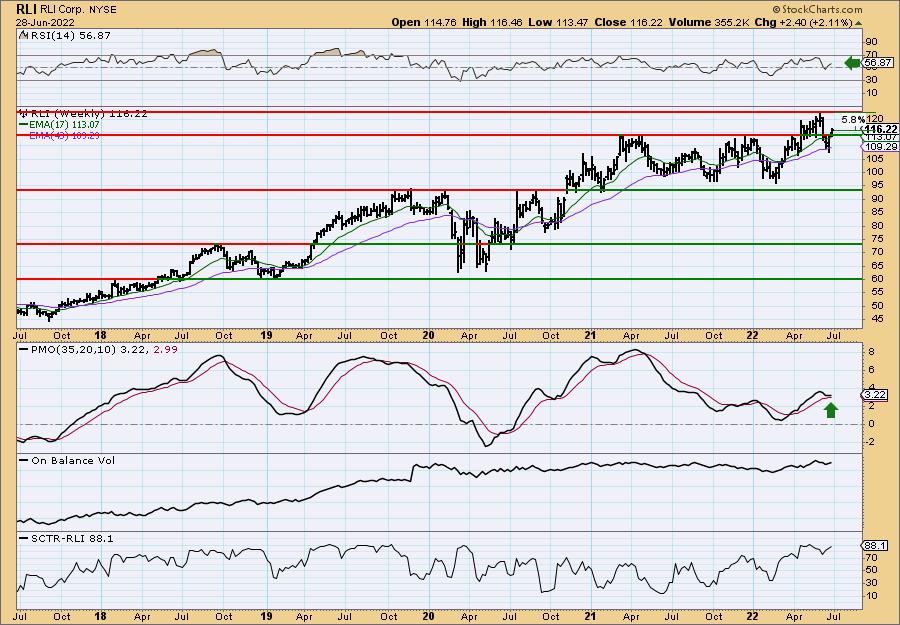Open the StockCharts.com copyright label
The image size is (900, 625).
(x=817, y=9)
